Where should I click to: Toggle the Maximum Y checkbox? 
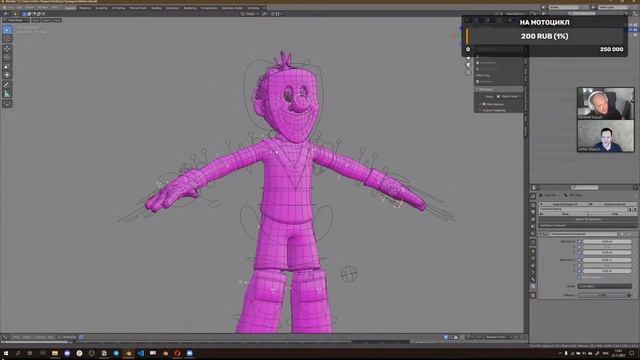point(579,265)
